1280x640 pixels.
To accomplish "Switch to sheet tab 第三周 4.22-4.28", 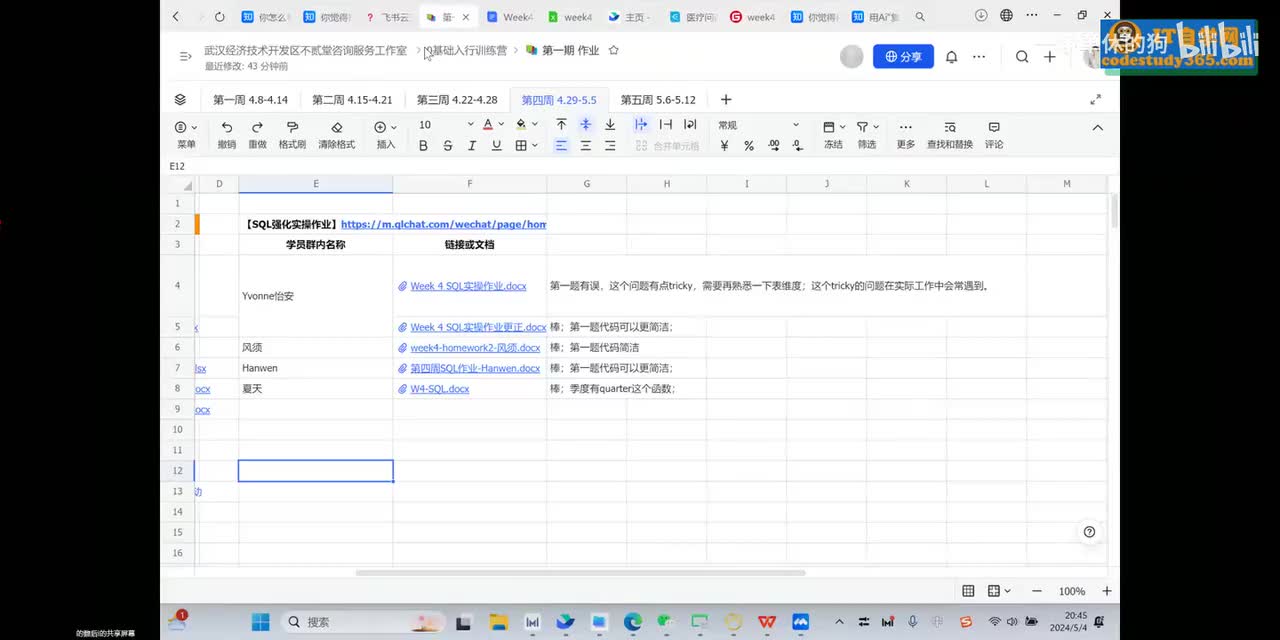I will pos(457,100).
